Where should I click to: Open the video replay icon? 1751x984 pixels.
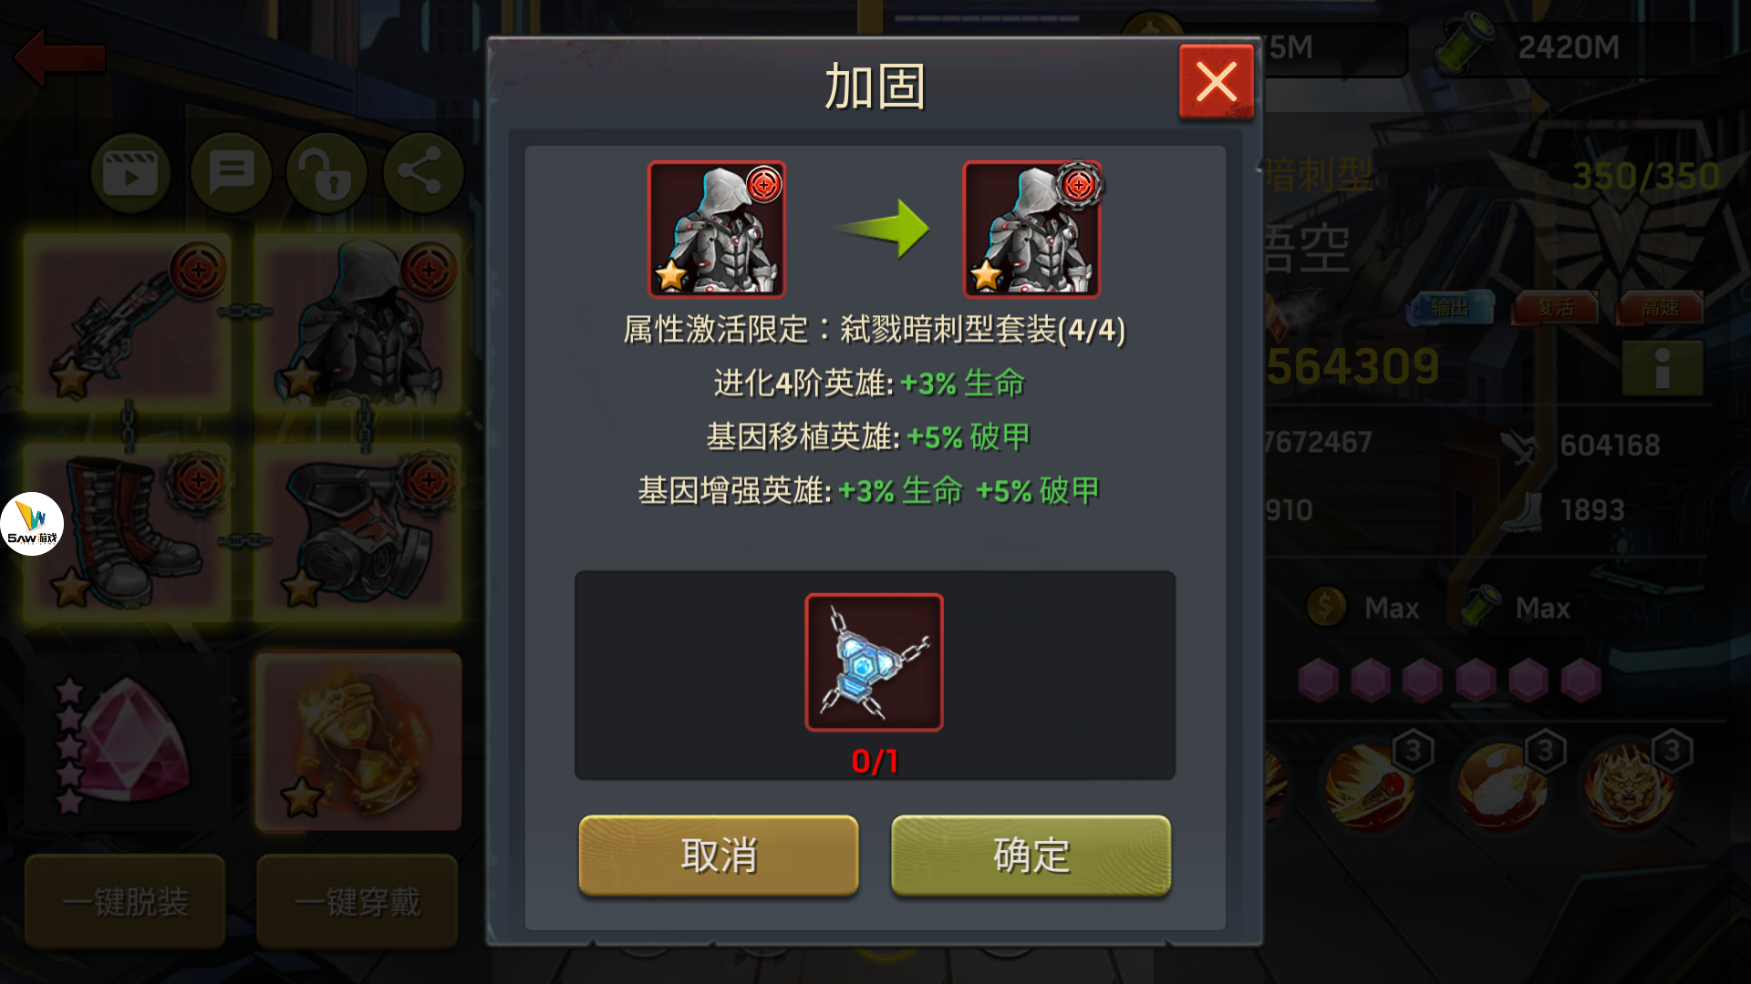(x=130, y=174)
